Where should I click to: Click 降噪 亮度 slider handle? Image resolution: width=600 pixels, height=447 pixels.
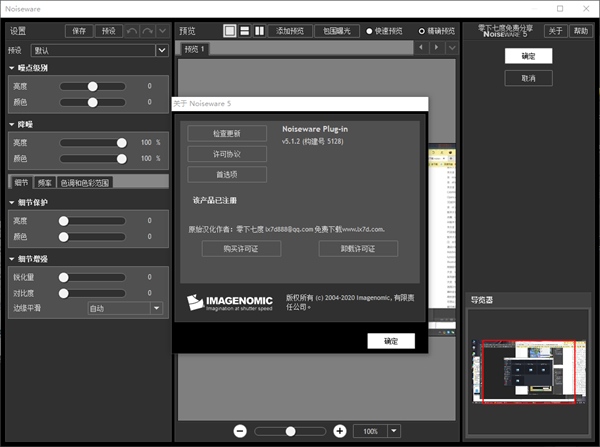122,143
